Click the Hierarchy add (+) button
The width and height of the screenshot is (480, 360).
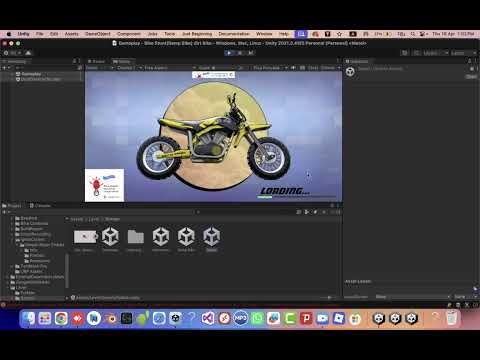[x=6, y=68]
